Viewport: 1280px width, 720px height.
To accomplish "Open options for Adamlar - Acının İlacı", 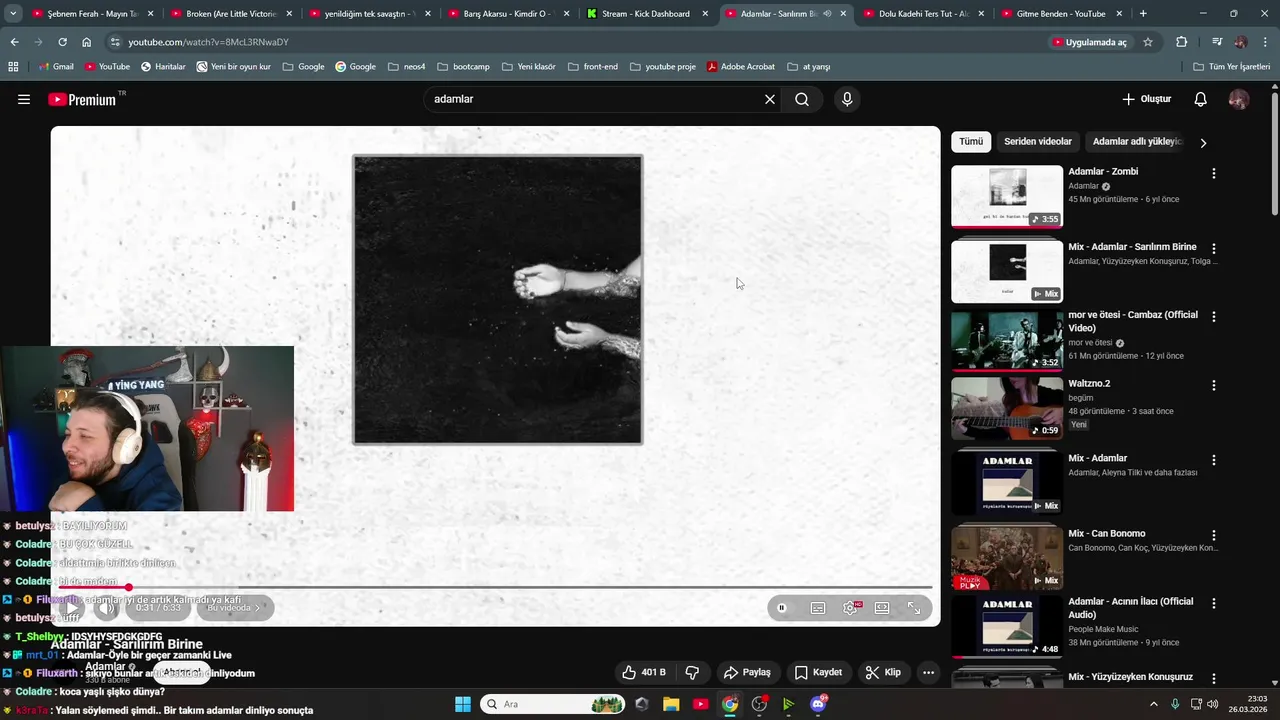I will pyautogui.click(x=1214, y=603).
